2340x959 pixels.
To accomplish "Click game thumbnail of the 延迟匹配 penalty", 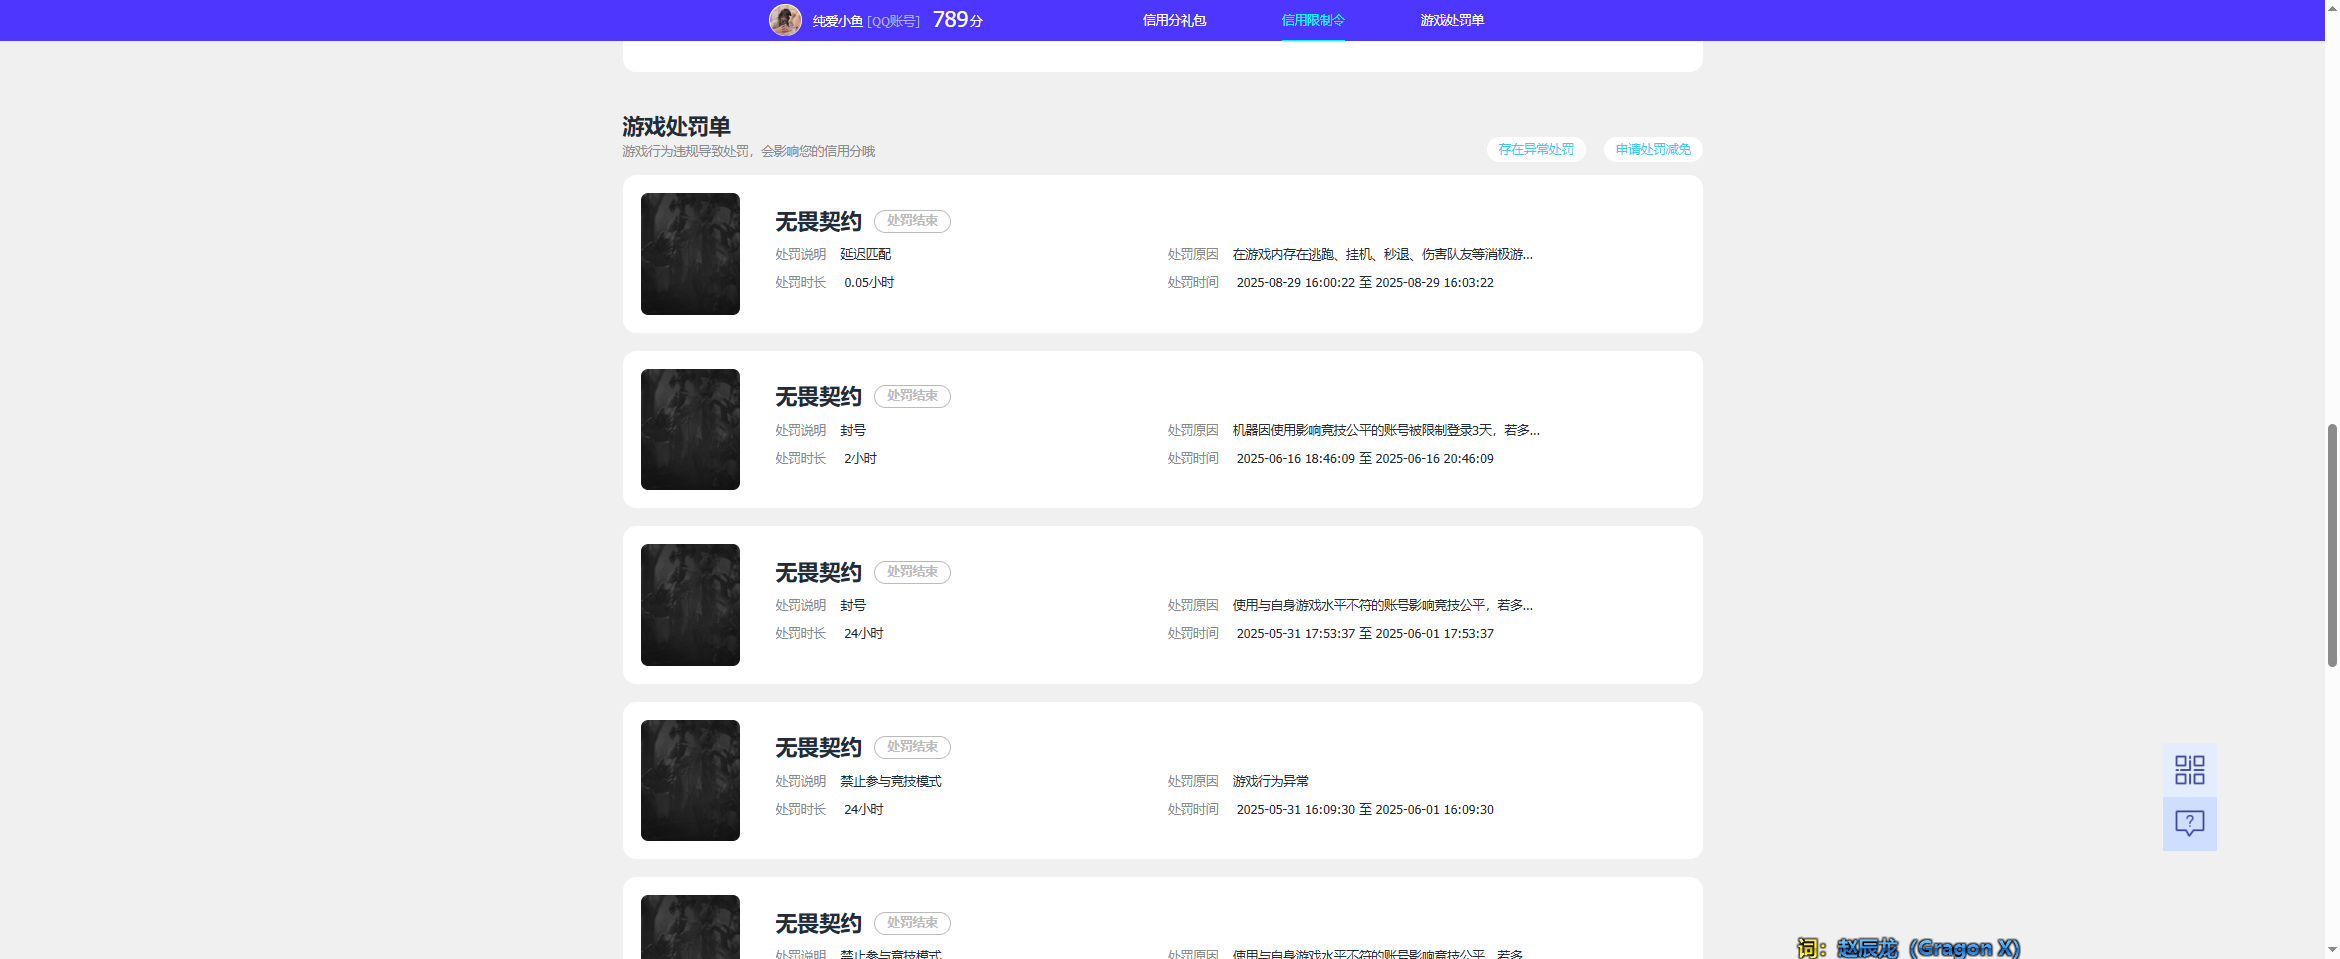I will pyautogui.click(x=690, y=254).
